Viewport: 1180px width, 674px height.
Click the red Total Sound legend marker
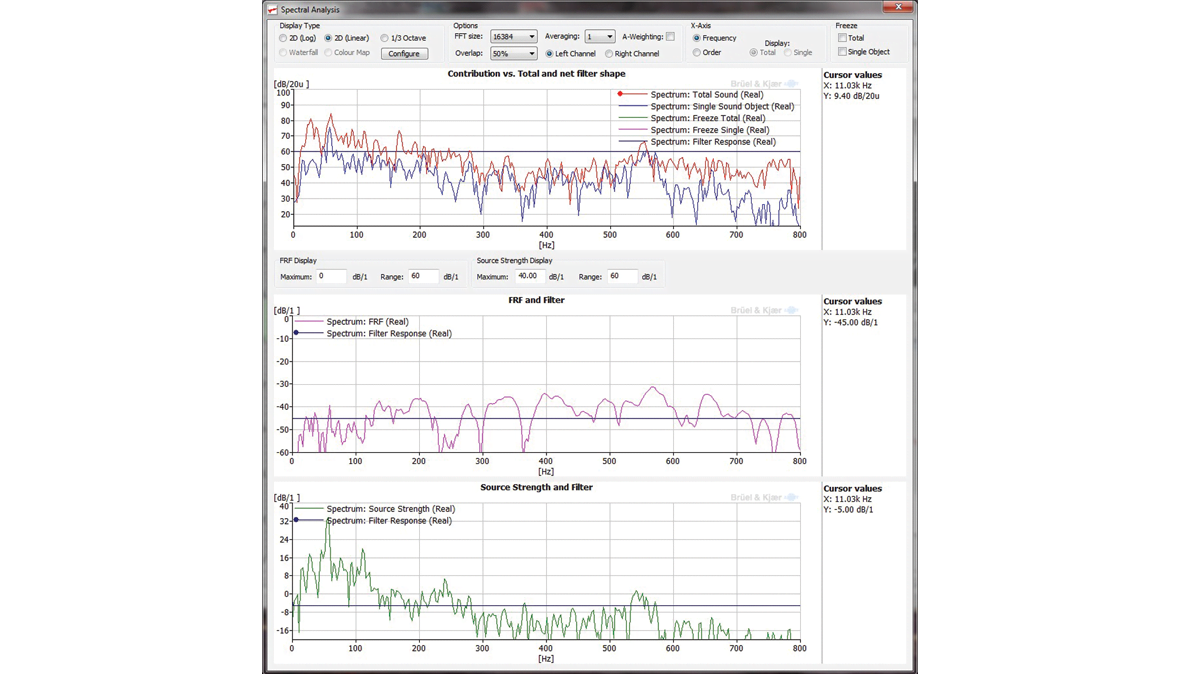620,94
